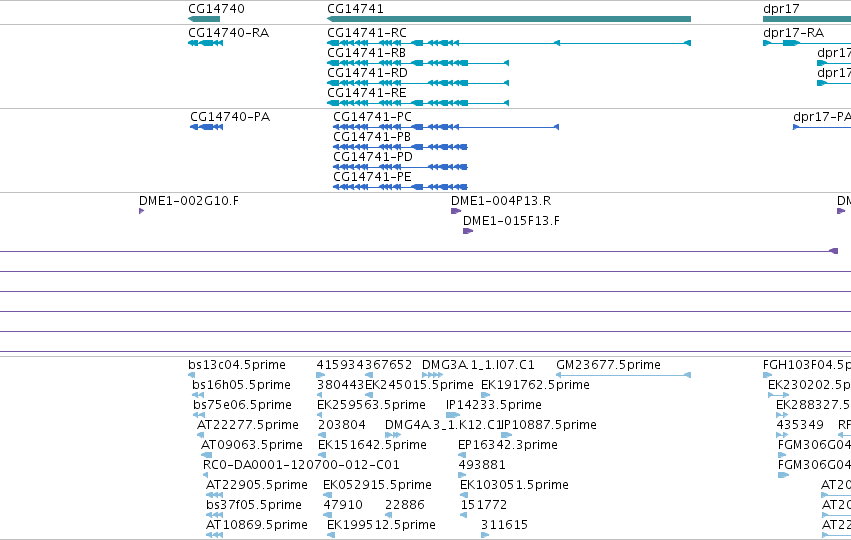Click the FGH103F04 EST label
This screenshot has height=540, width=851.
coord(806,365)
